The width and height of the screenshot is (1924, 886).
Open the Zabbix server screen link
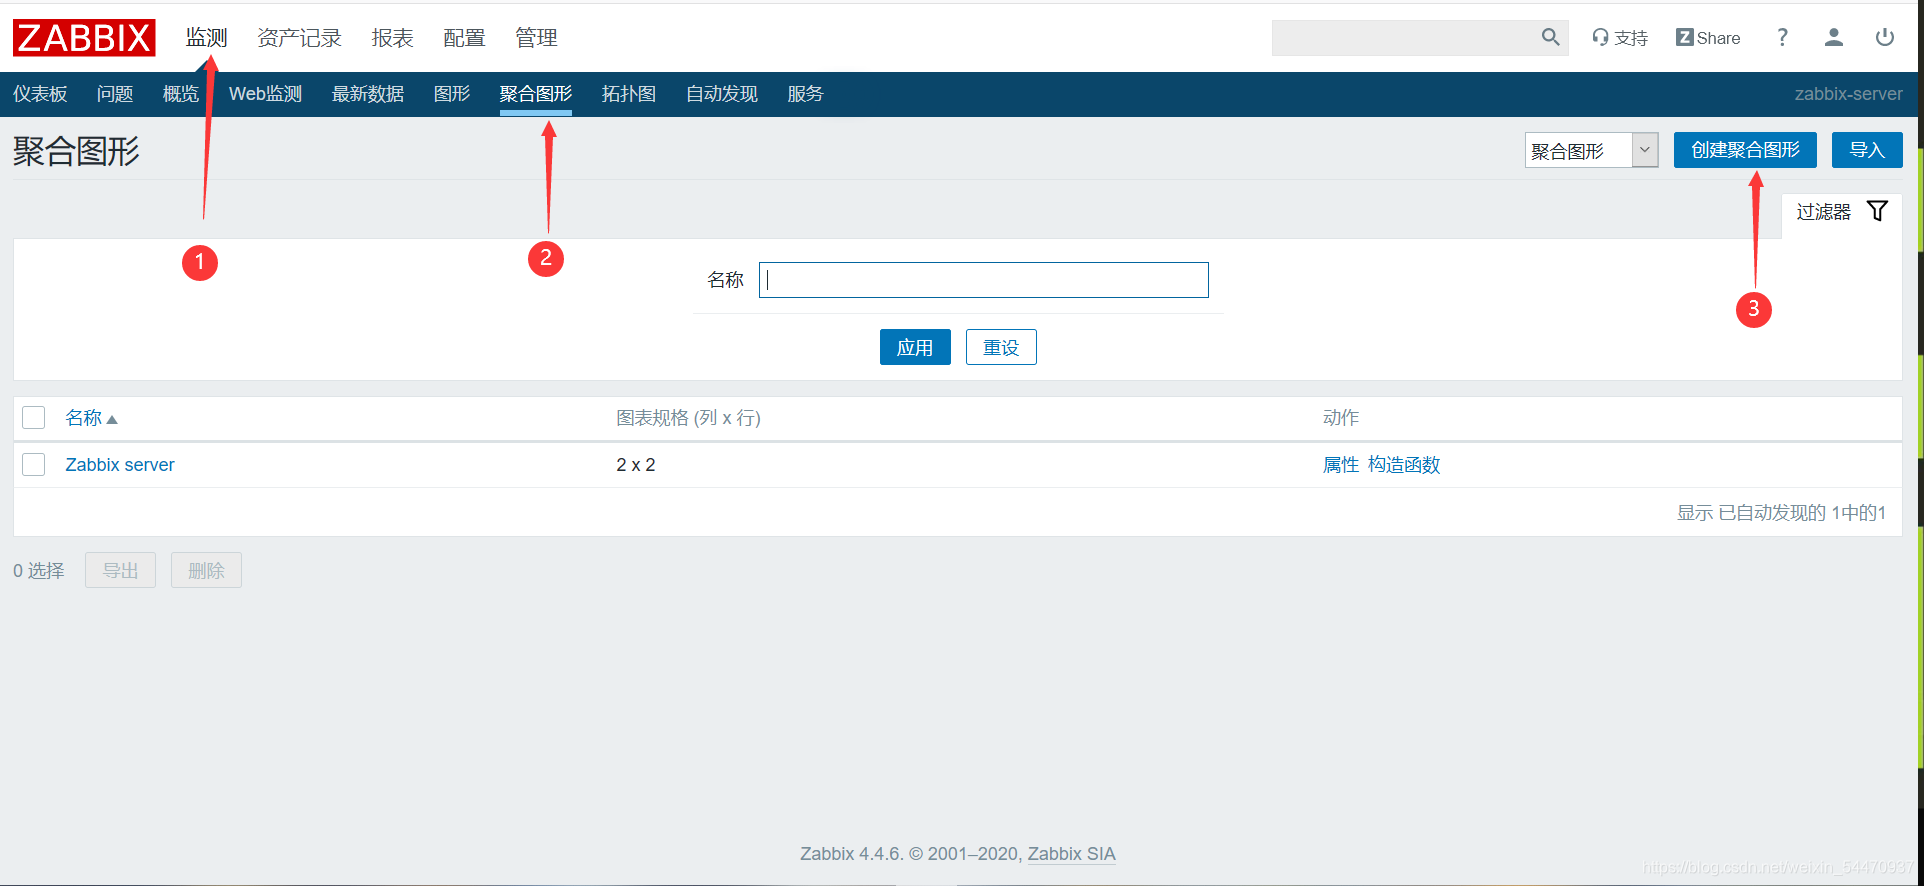pos(120,465)
